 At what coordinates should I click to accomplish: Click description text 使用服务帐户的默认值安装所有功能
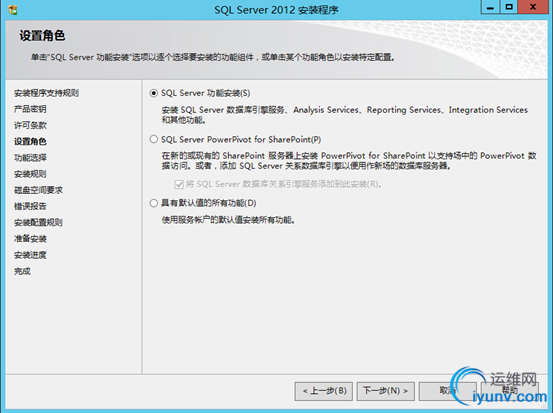(x=228, y=220)
